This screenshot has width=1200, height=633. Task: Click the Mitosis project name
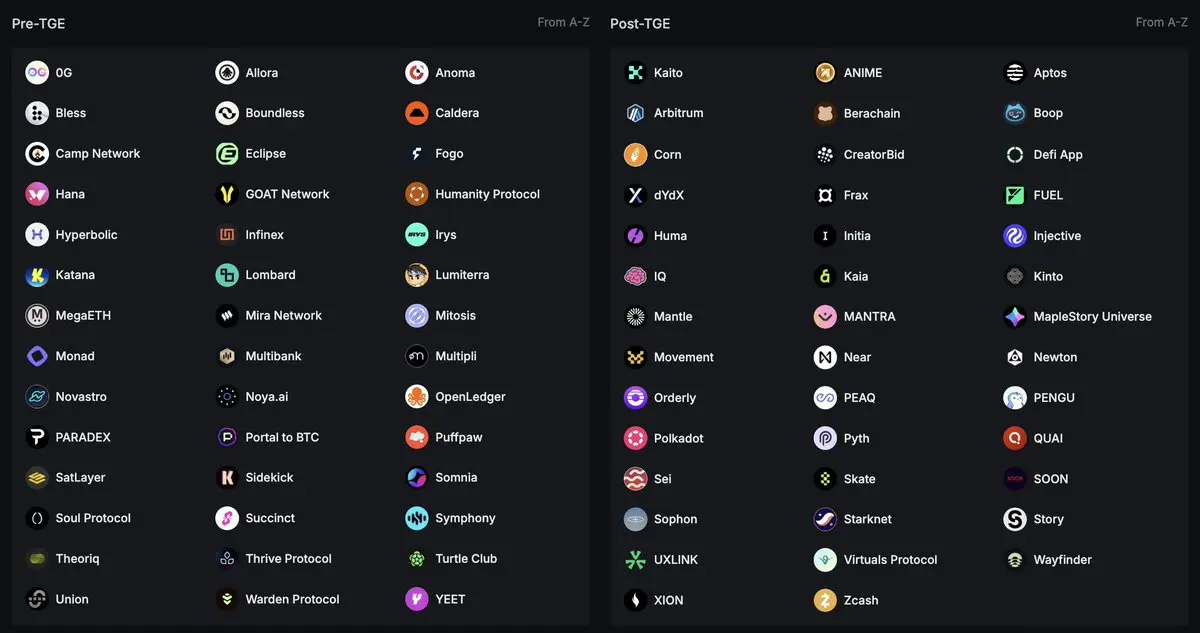tap(455, 315)
